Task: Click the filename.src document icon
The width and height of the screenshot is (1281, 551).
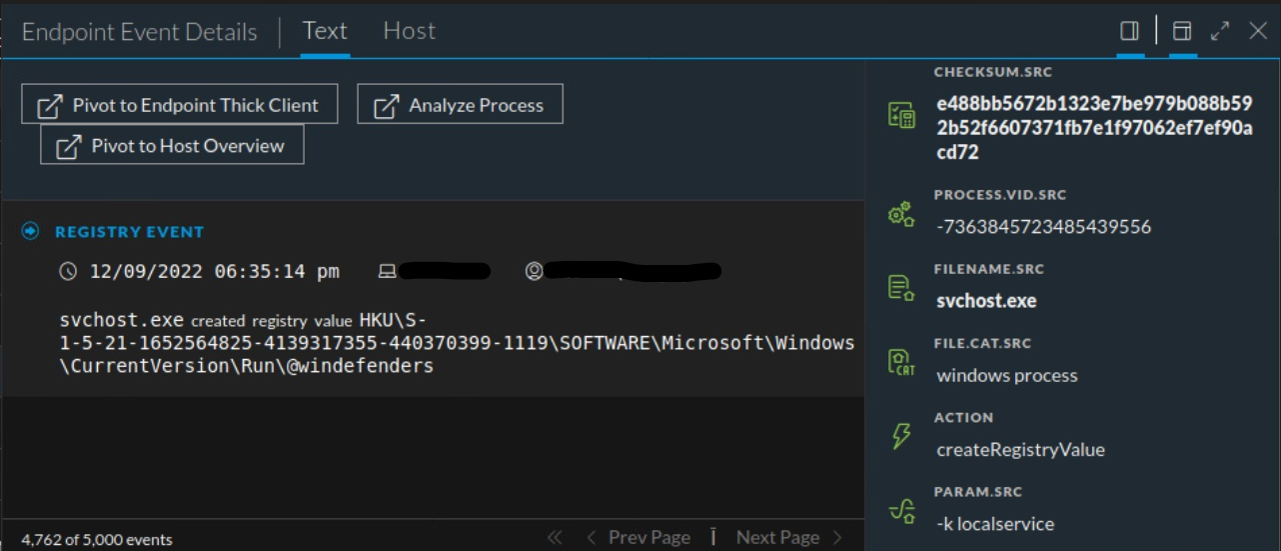Action: [x=901, y=288]
